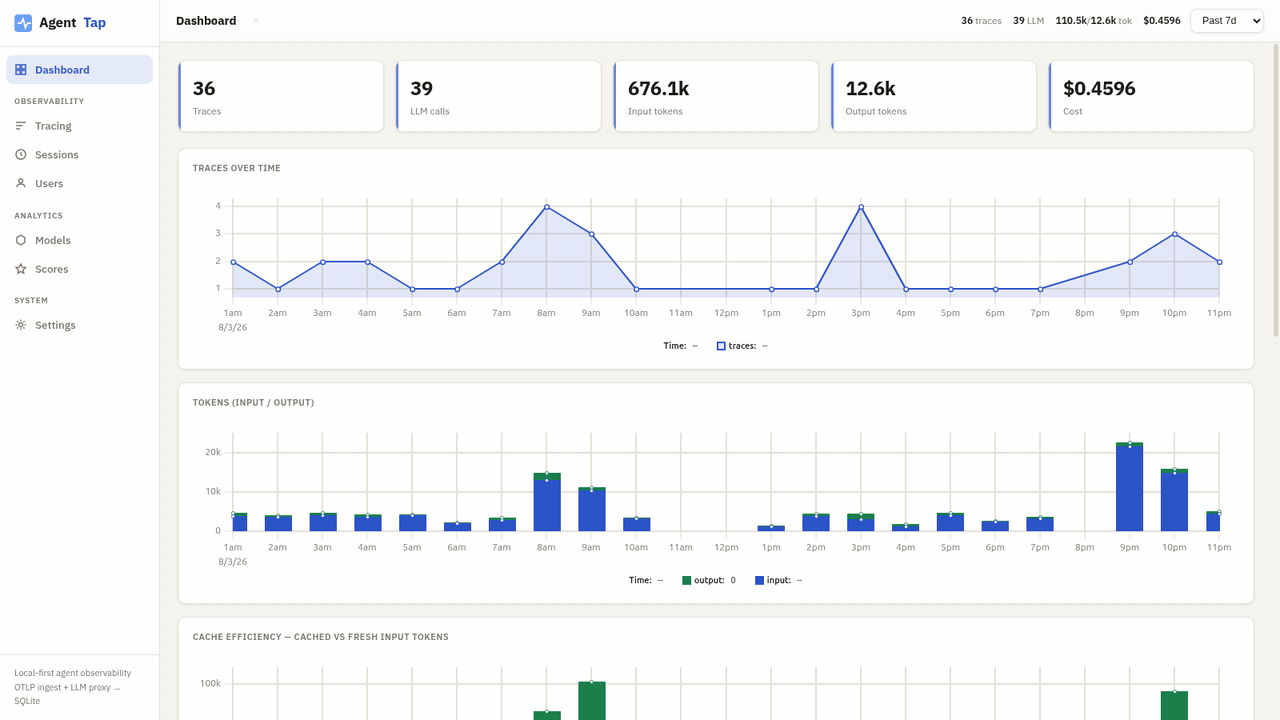Click the 9am bar in Cache Efficiency chart

(592, 701)
